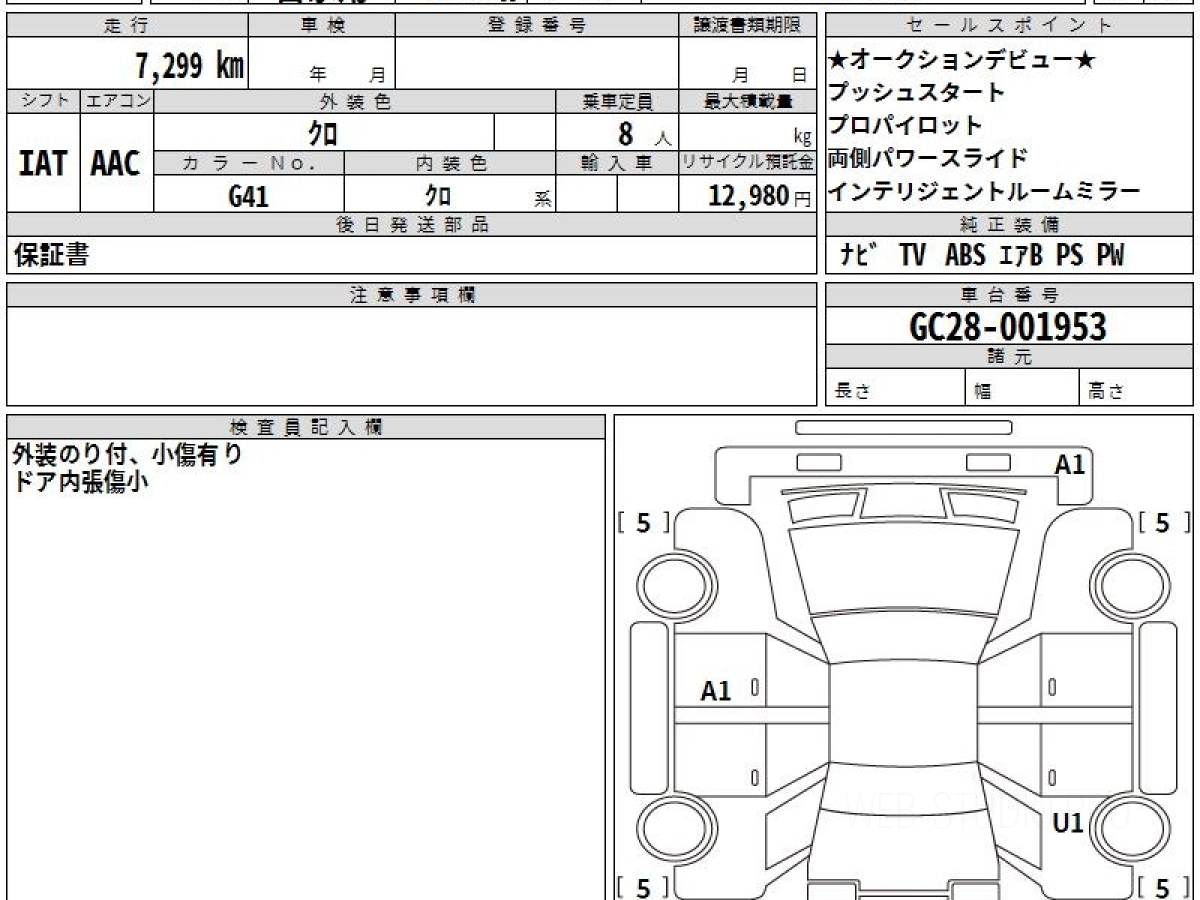
Task: Select the IAT shift value
Action: pyautogui.click(x=43, y=163)
